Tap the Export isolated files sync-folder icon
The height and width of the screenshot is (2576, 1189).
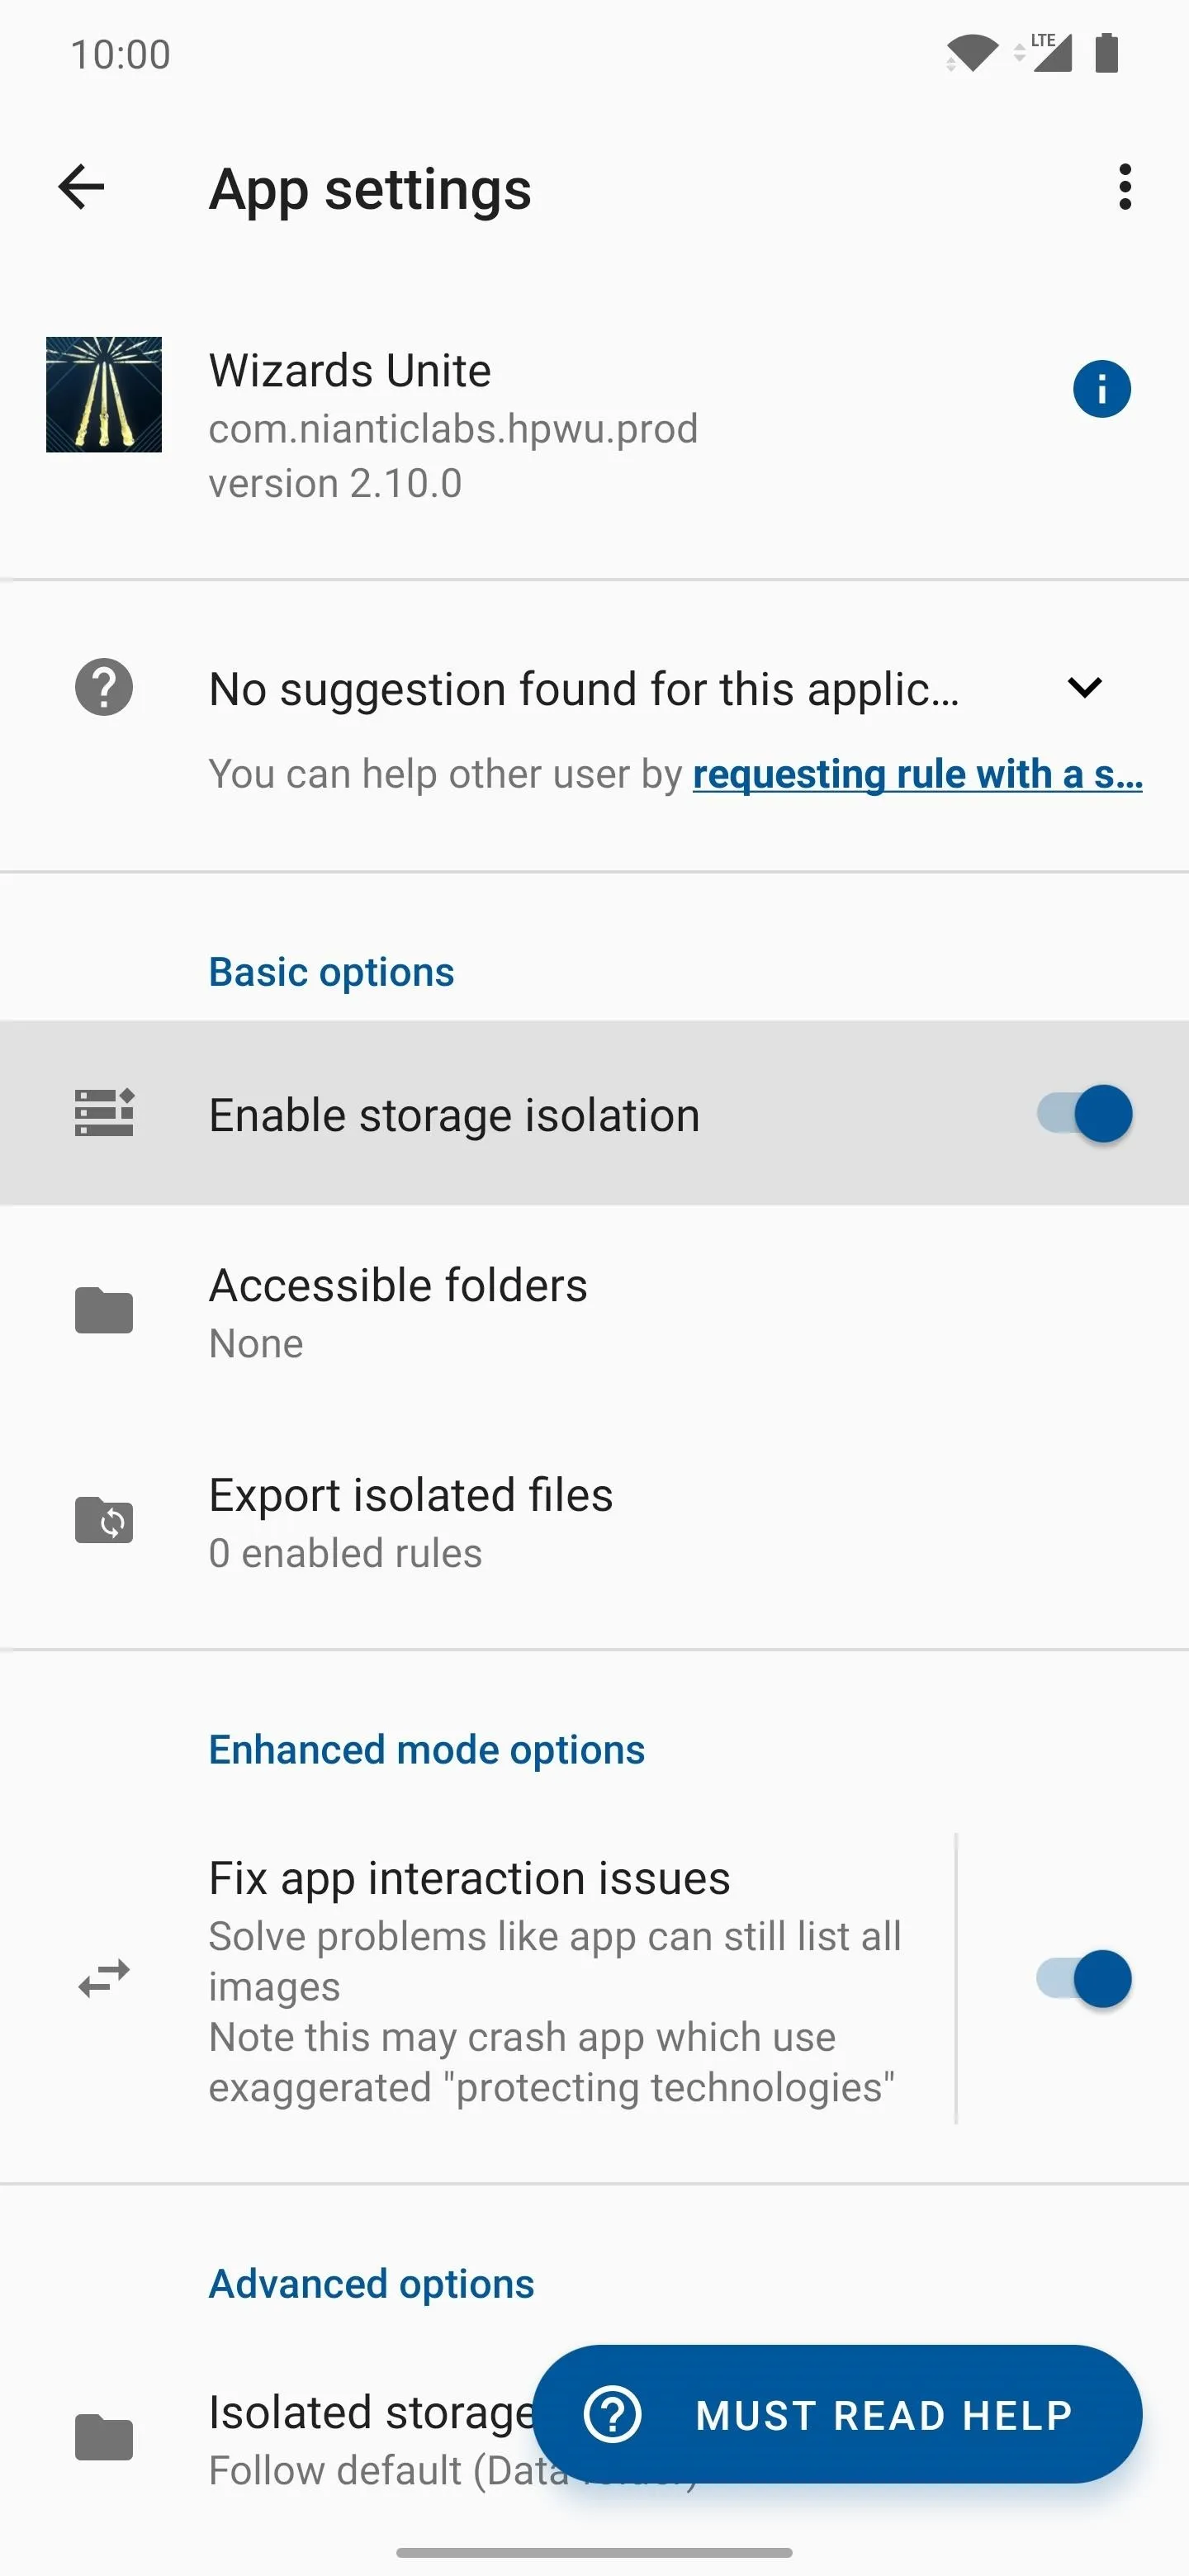[104, 1520]
